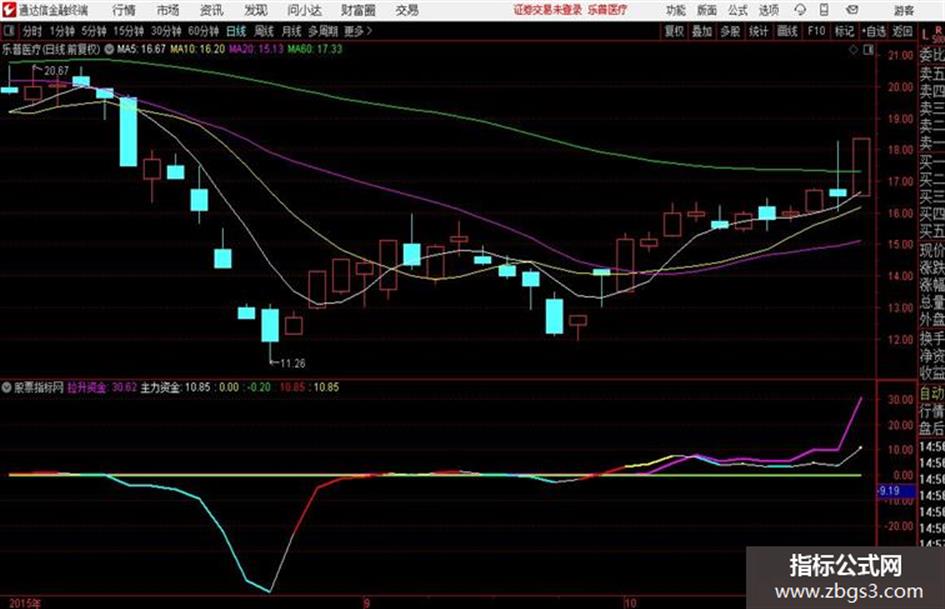
Task: Click the 20.67 high price marker
Action: click(x=56, y=71)
